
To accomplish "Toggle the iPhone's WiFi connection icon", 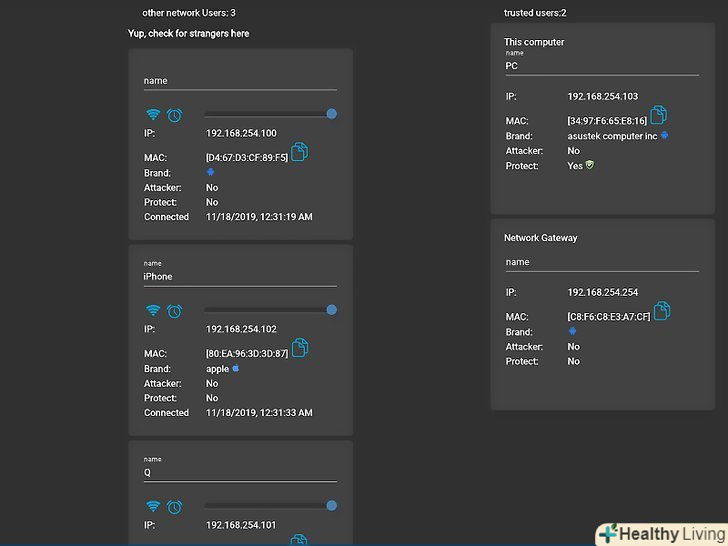I will pos(152,311).
